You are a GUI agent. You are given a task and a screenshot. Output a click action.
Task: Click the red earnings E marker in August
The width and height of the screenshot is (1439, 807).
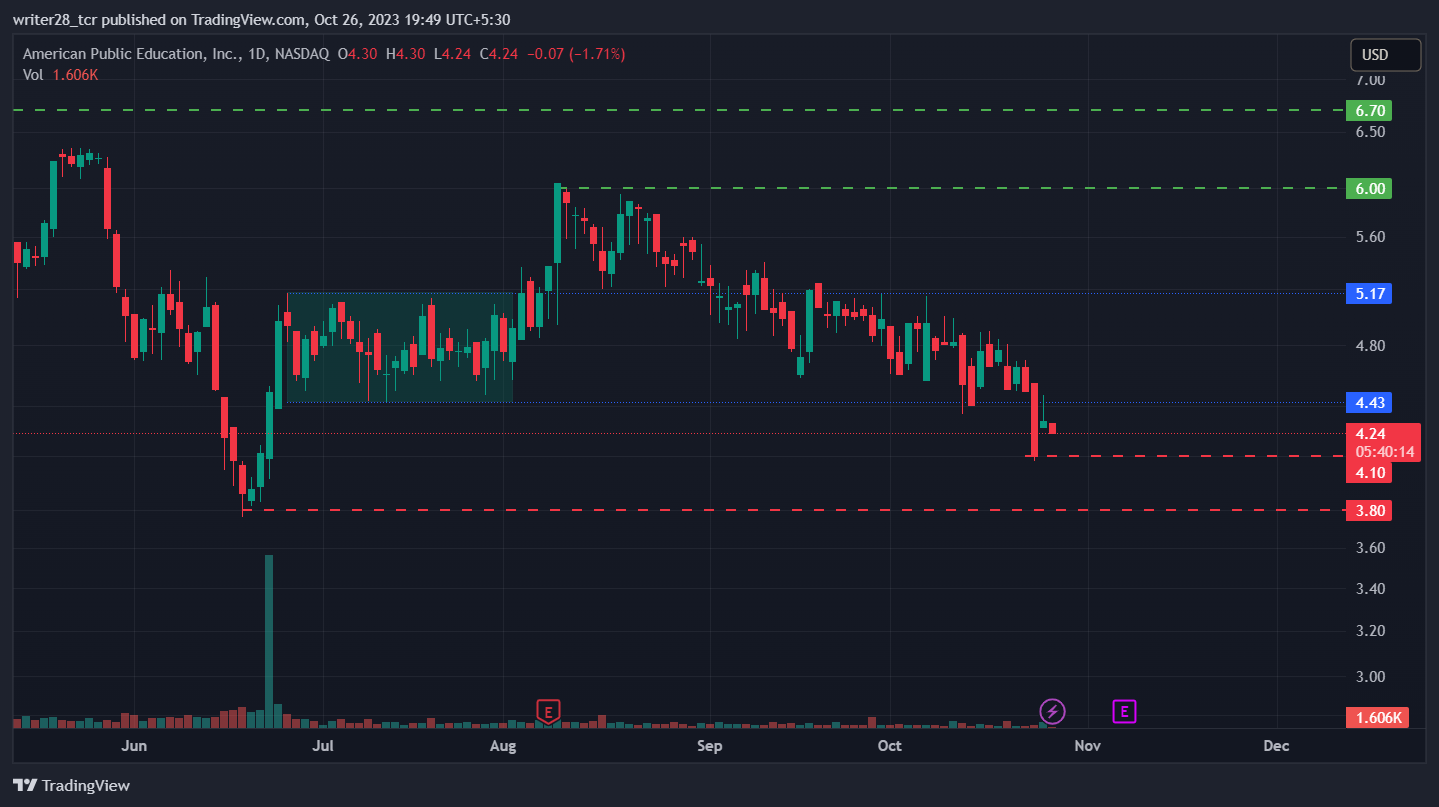(x=547, y=711)
